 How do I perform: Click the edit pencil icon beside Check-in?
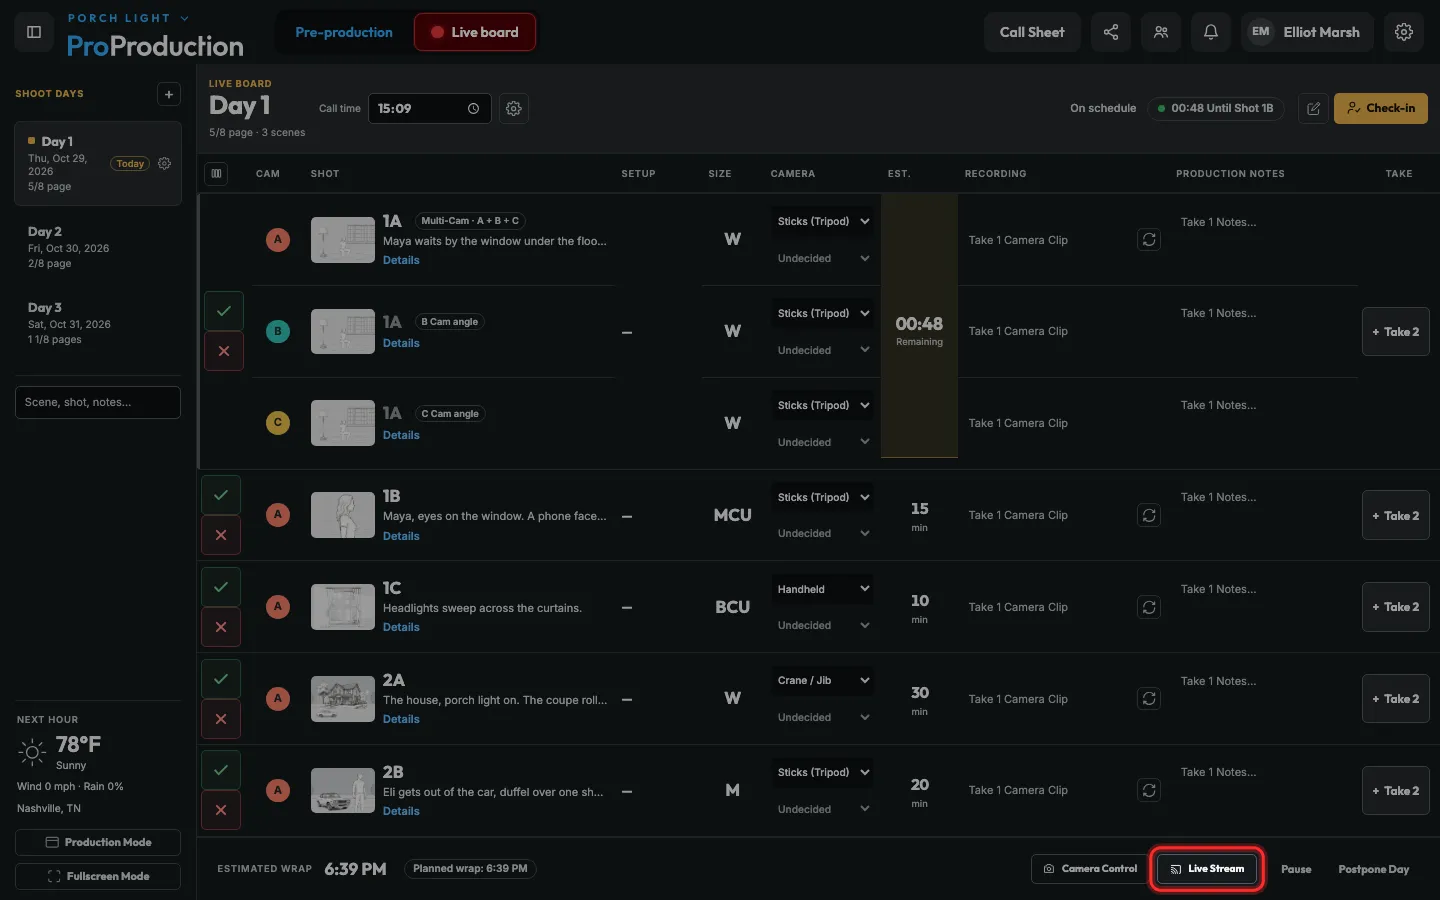point(1314,108)
